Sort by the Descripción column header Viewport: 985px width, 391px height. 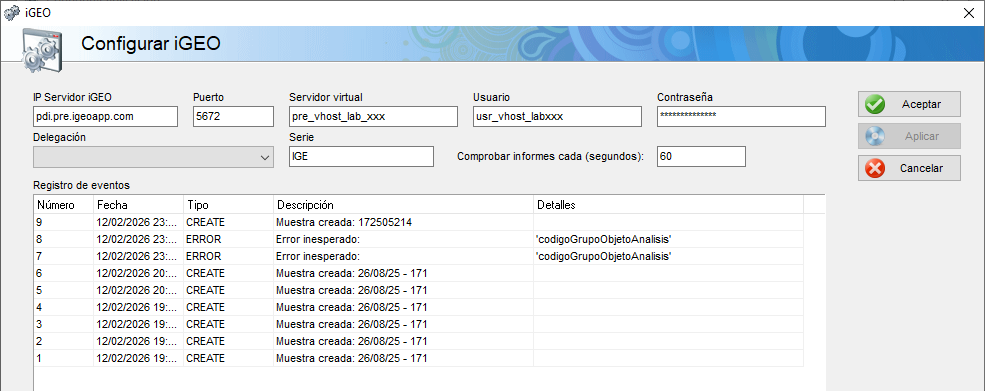[x=403, y=205]
